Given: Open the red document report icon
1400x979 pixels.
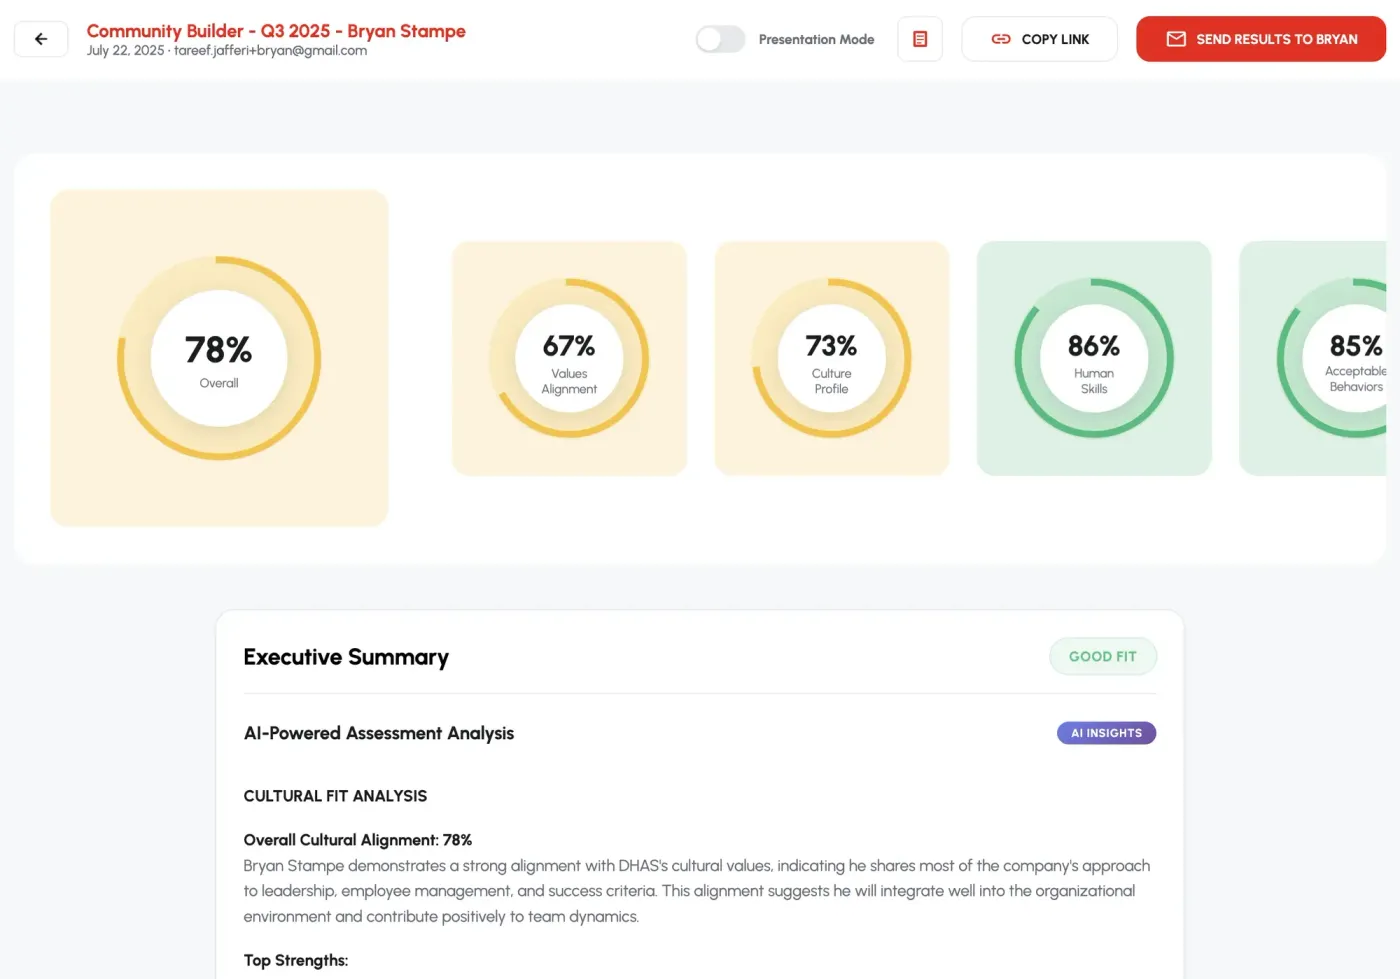Looking at the screenshot, I should click(x=920, y=39).
